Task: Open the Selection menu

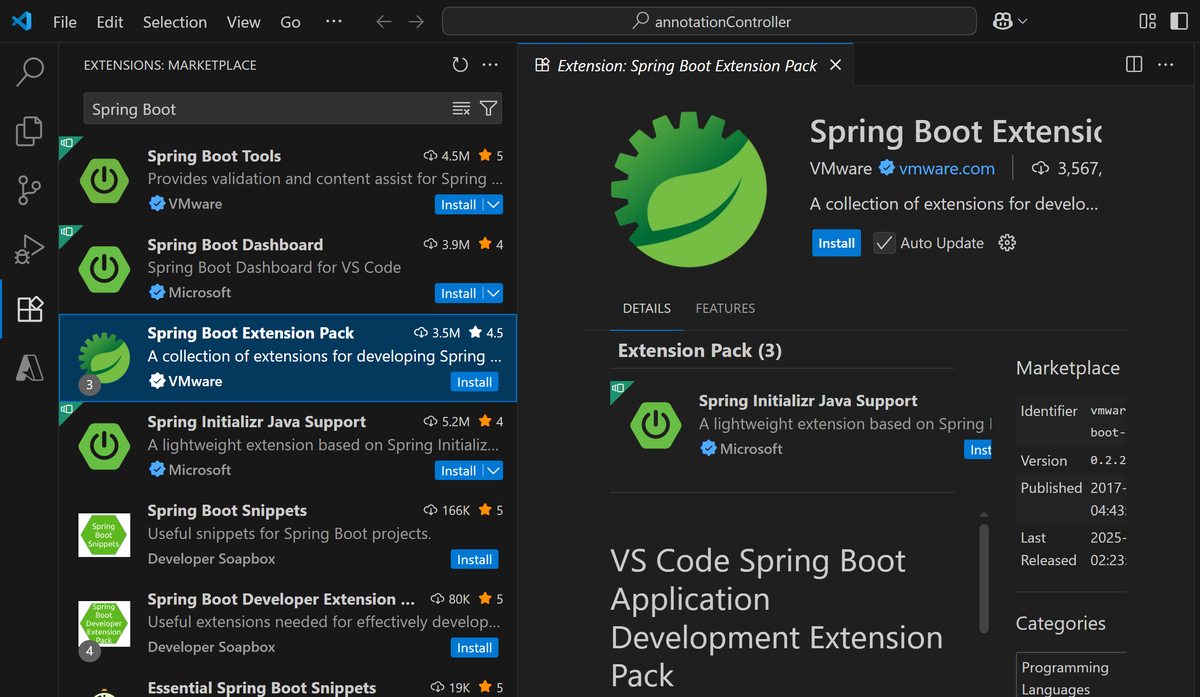Action: click(x=175, y=21)
